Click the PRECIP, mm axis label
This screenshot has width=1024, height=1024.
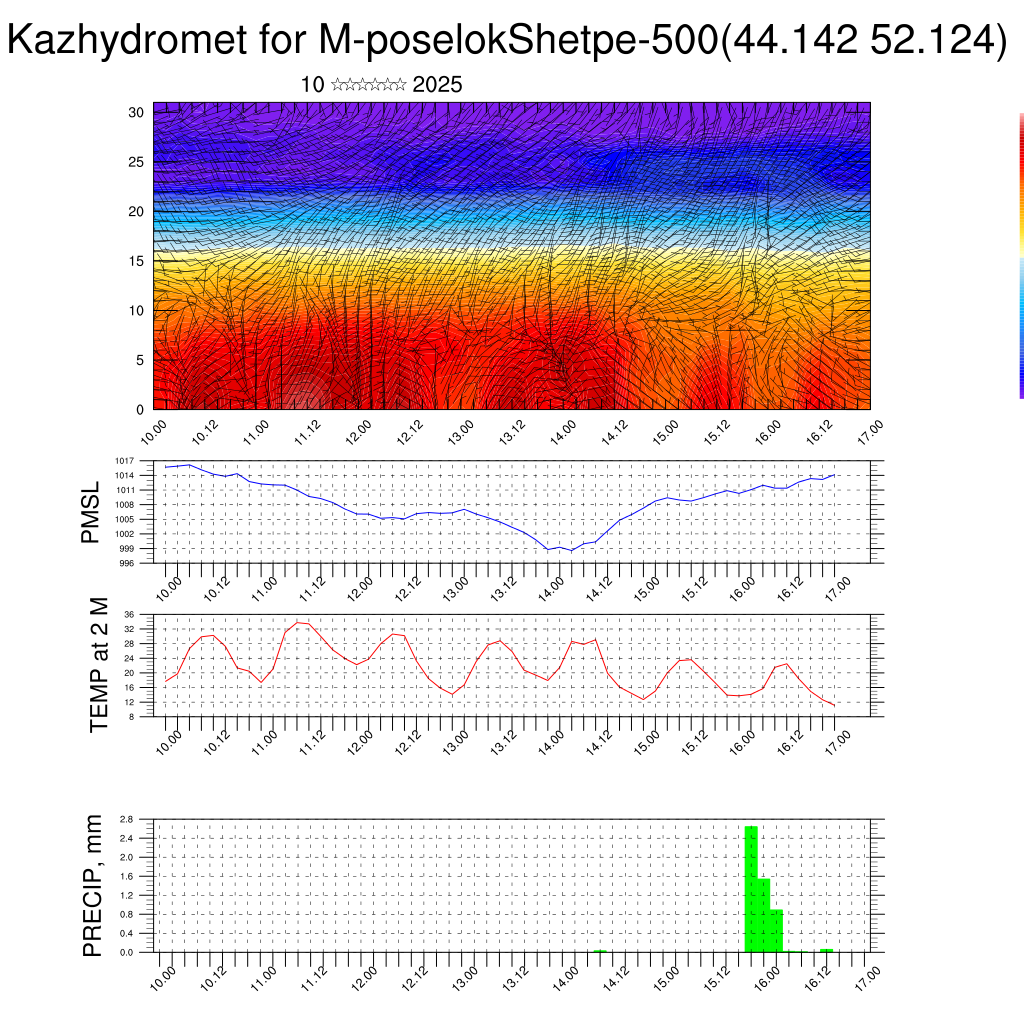point(93,886)
